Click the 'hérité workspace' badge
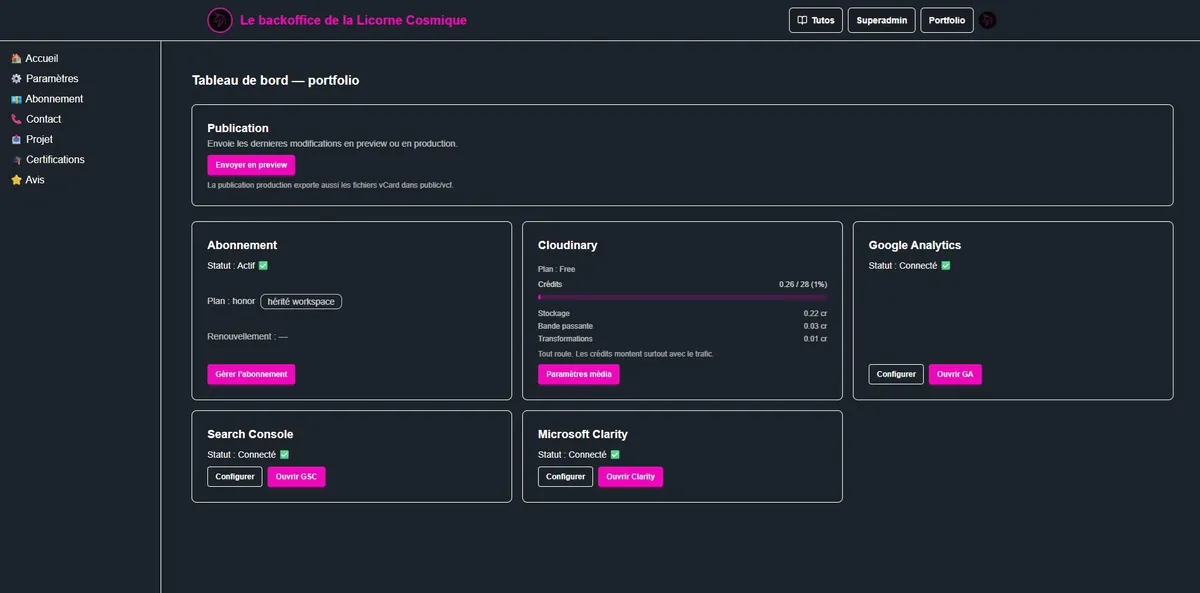Screen dimensions: 1200x593 pos(301,301)
